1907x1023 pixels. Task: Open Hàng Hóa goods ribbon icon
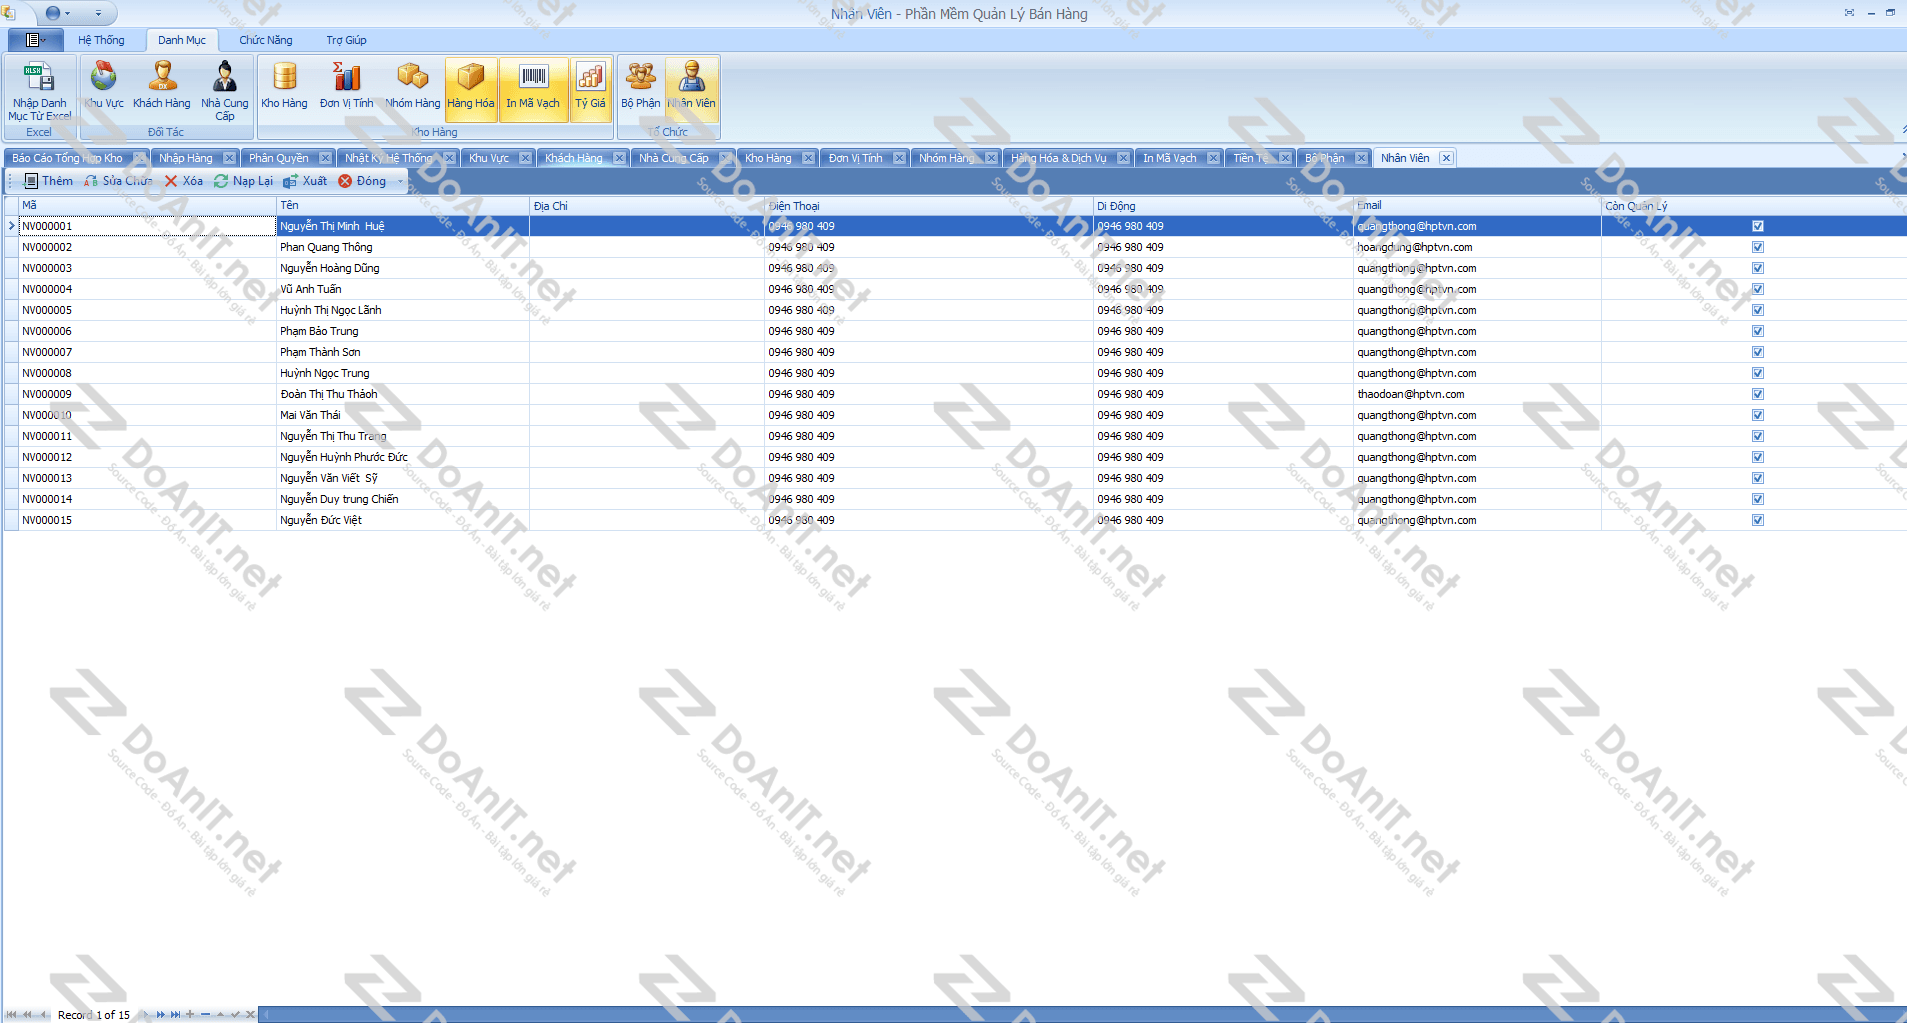tap(471, 90)
